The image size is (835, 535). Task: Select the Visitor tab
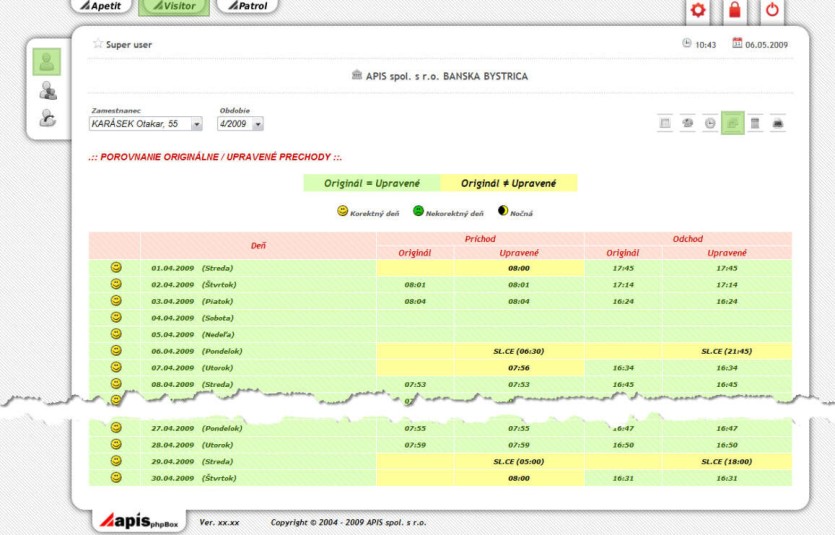coord(174,7)
